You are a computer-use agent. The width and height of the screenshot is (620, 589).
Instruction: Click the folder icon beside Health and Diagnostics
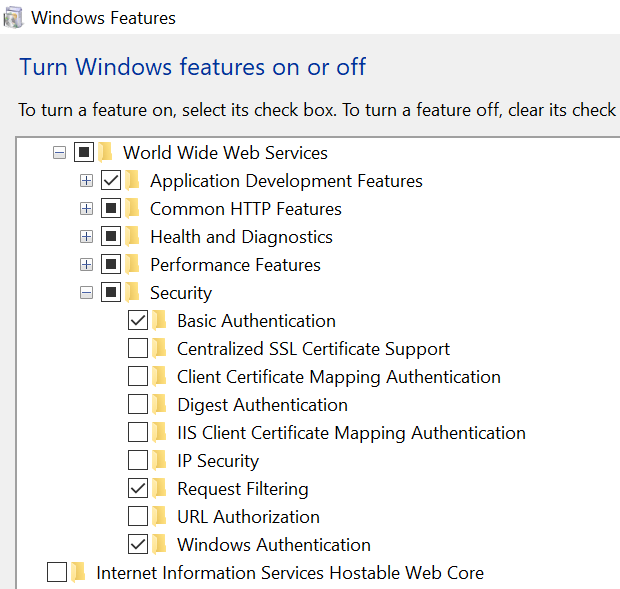[132, 237]
